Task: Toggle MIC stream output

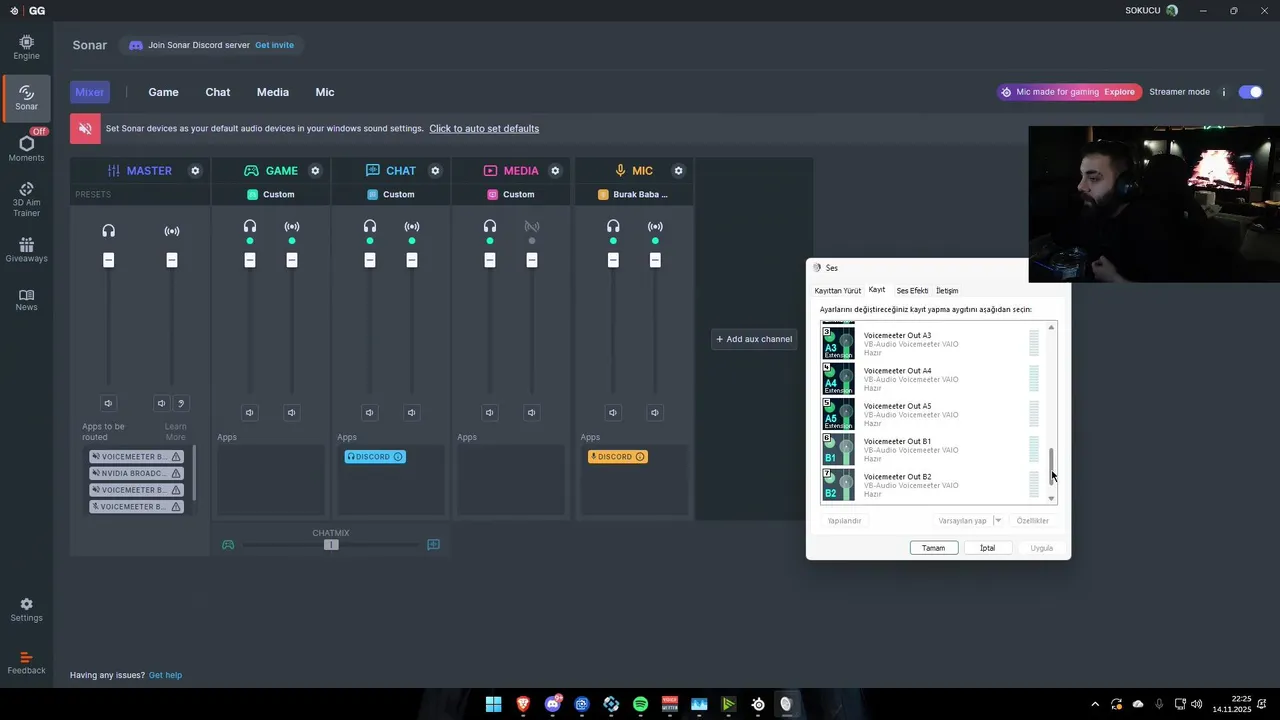Action: pos(655,227)
